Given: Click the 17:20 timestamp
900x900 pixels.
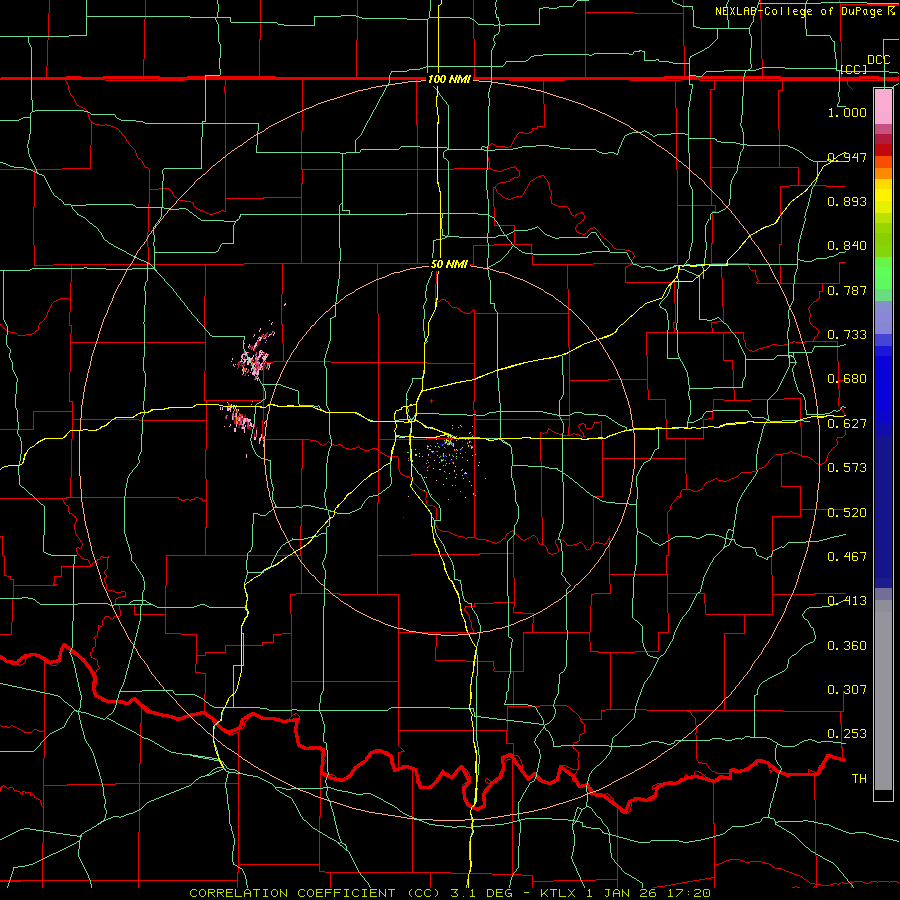Looking at the screenshot, I should click(691, 893).
